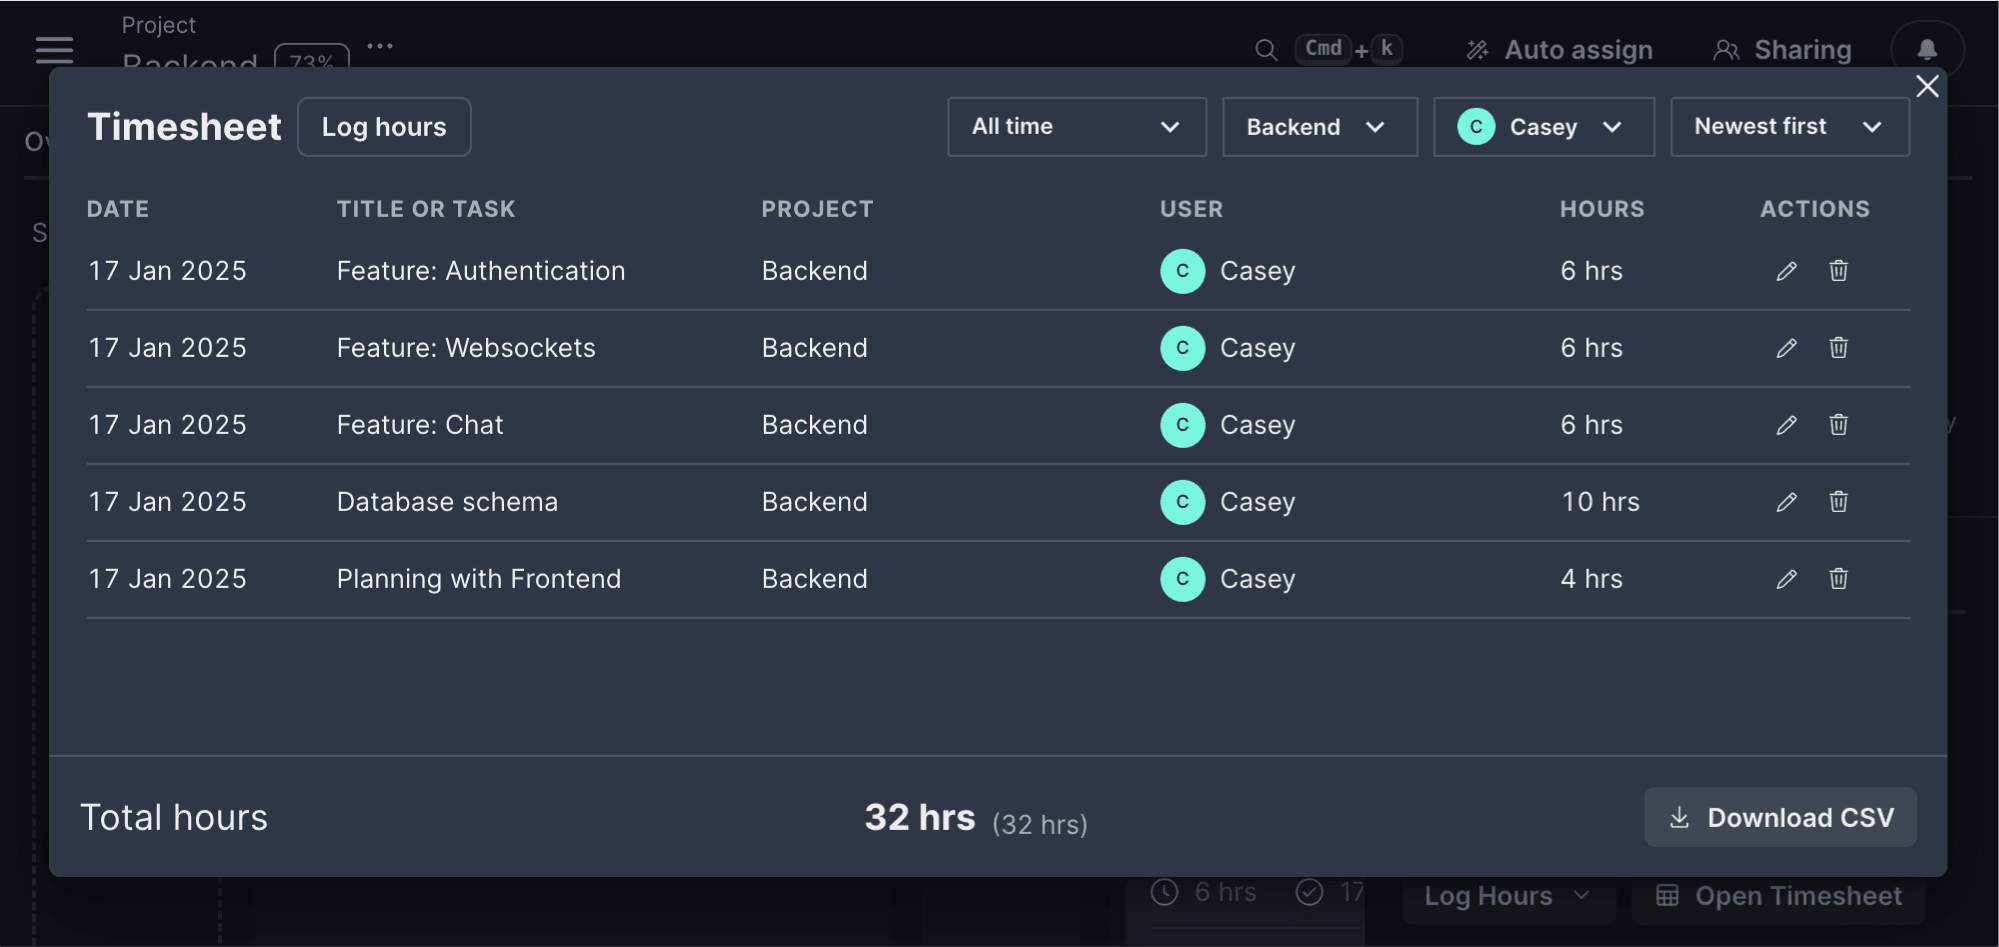Open the Backend project filter dropdown
The height and width of the screenshot is (947, 1999).
point(1320,127)
